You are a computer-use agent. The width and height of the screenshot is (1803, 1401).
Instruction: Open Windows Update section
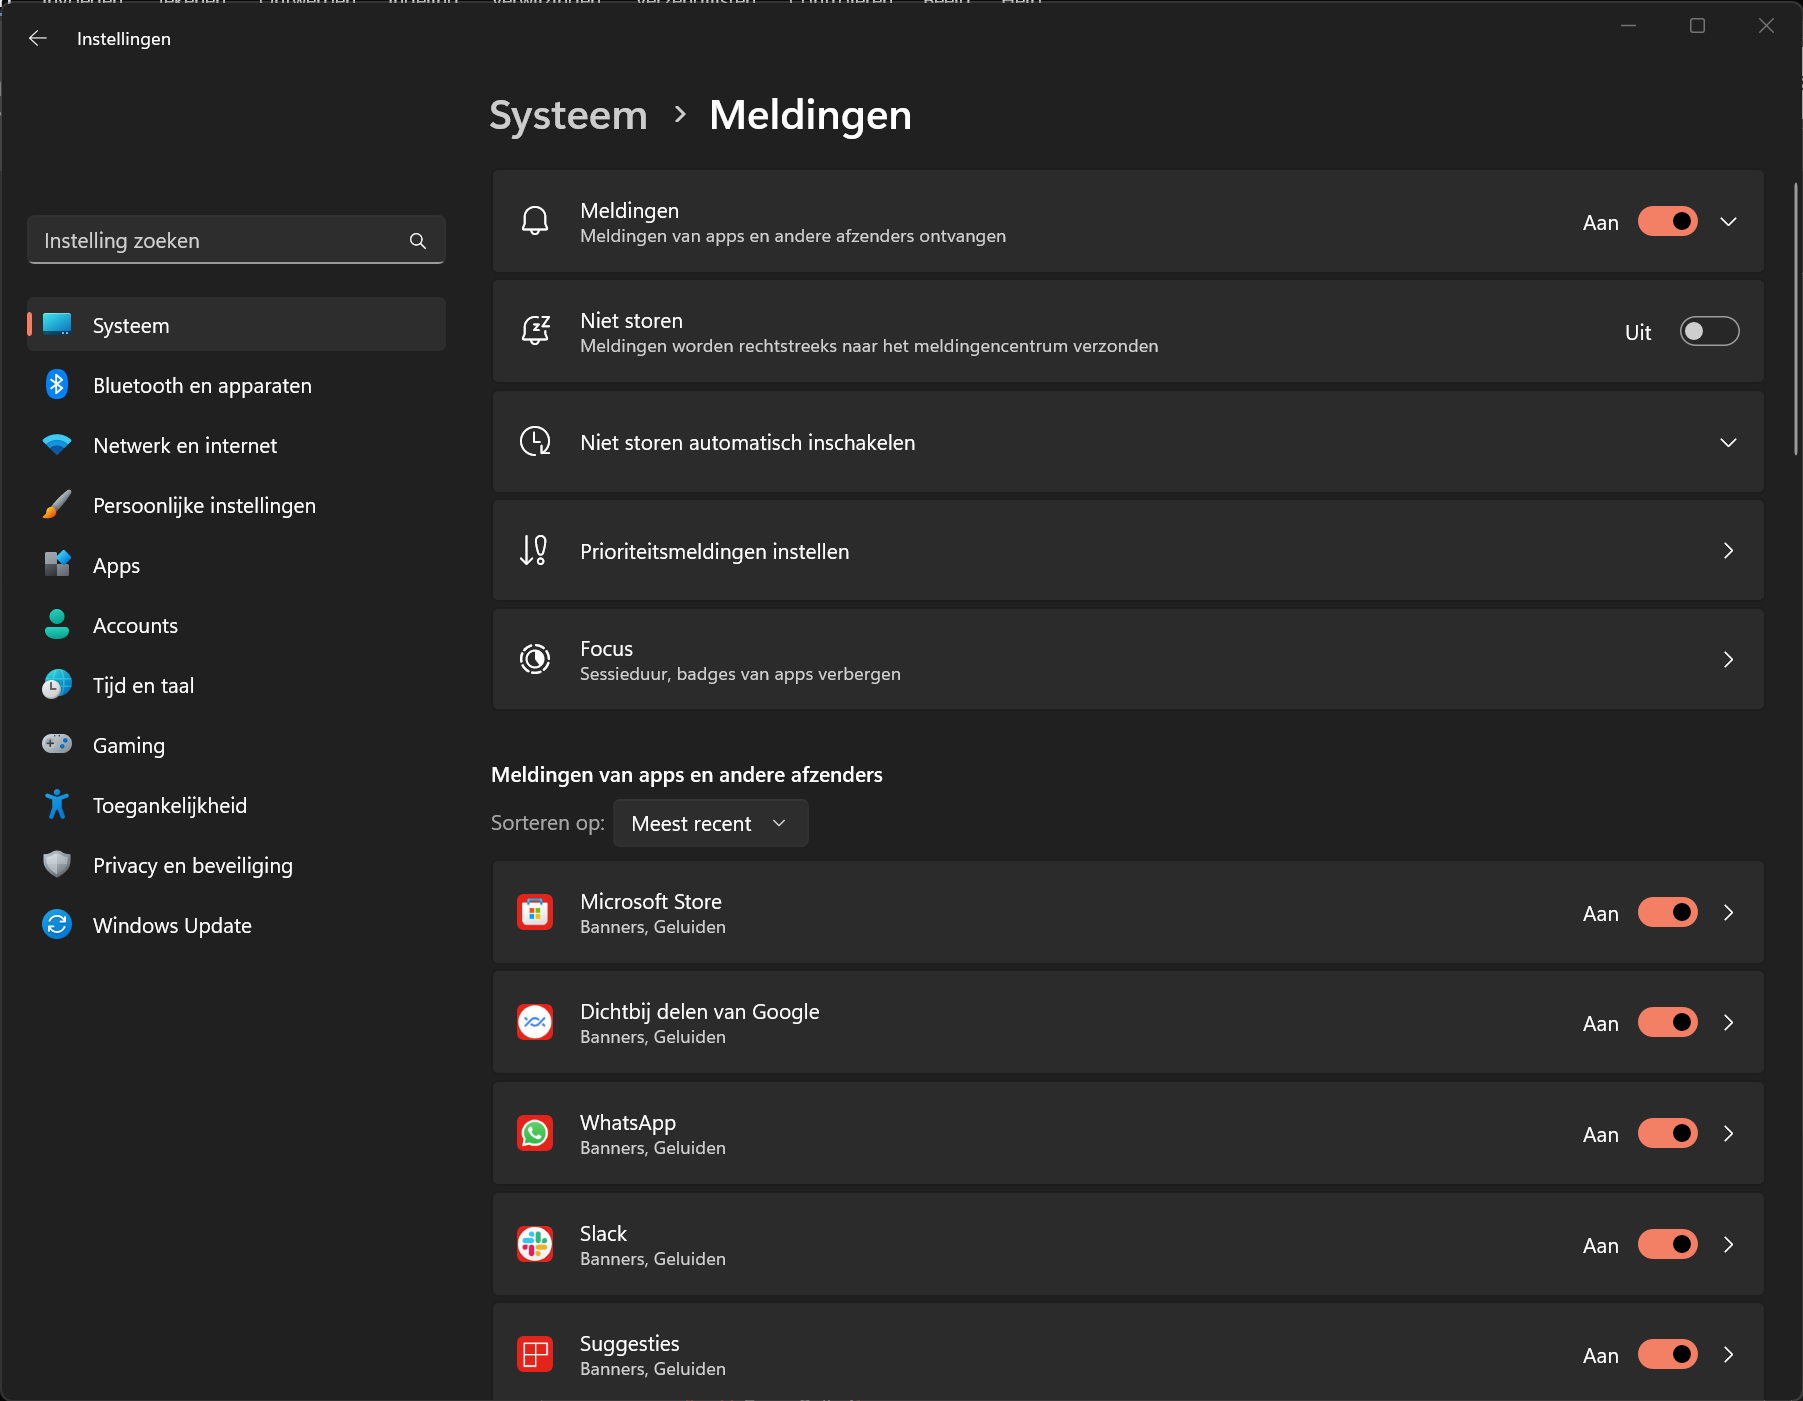coord(236,925)
